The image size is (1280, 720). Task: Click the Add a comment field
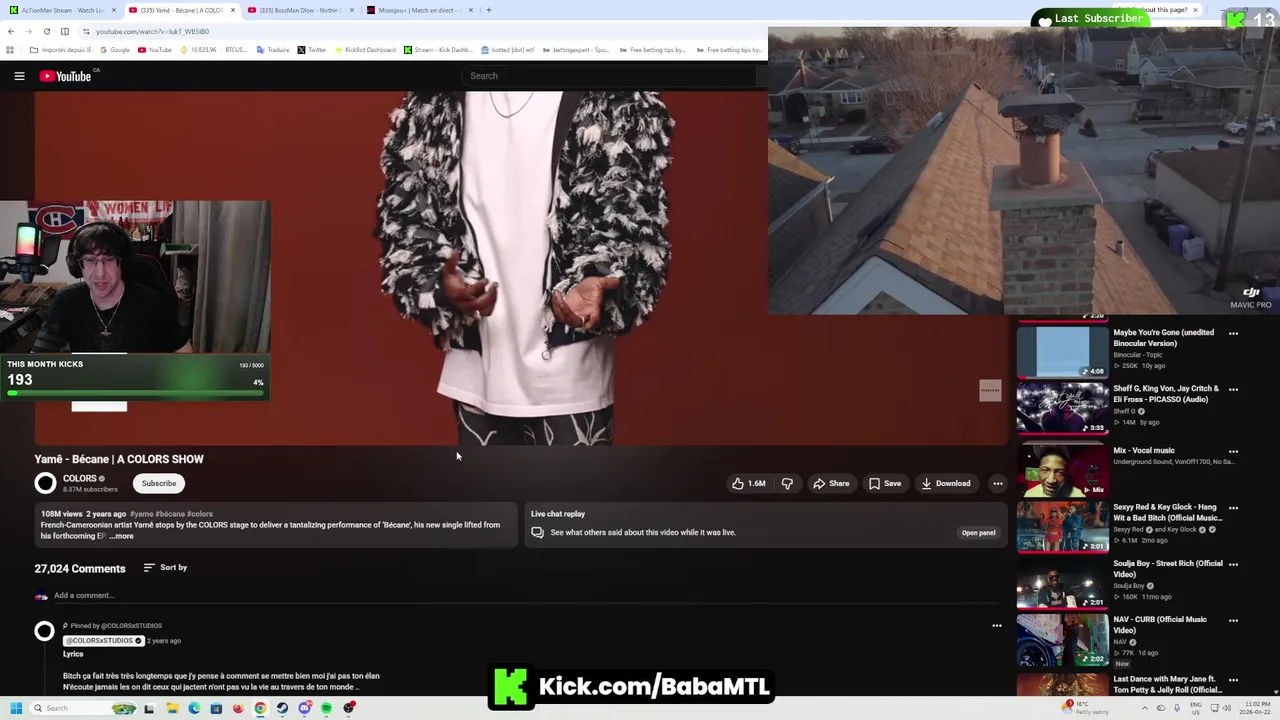coord(528,596)
